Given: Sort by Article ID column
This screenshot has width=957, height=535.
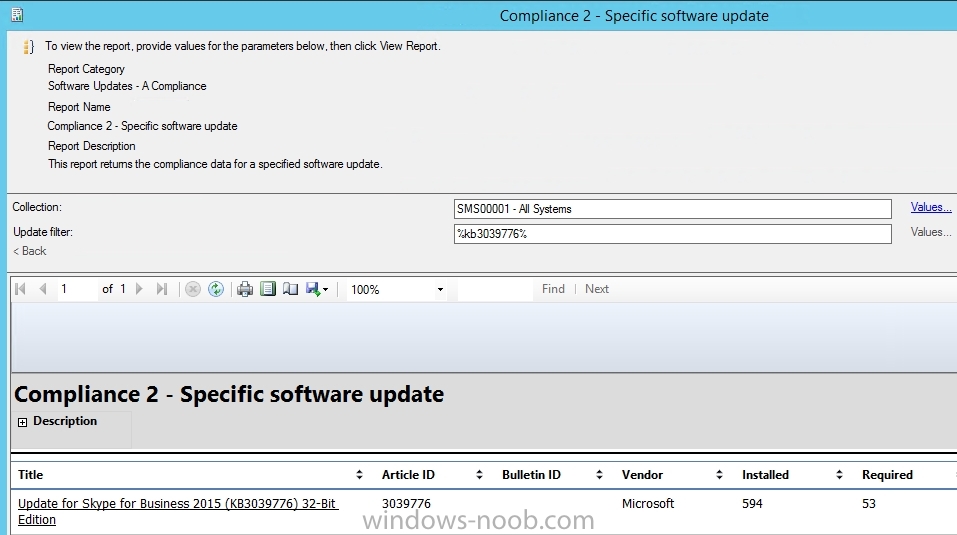Looking at the screenshot, I should click(479, 475).
